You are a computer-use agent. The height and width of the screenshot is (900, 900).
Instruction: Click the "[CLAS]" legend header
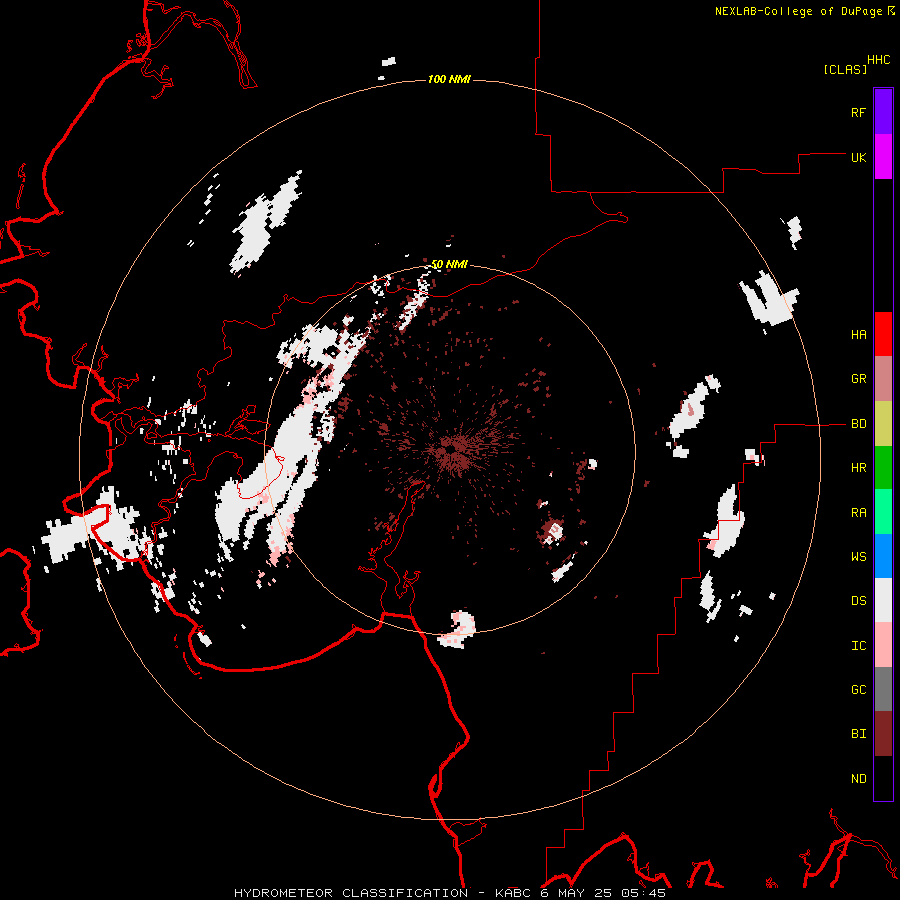tap(845, 69)
